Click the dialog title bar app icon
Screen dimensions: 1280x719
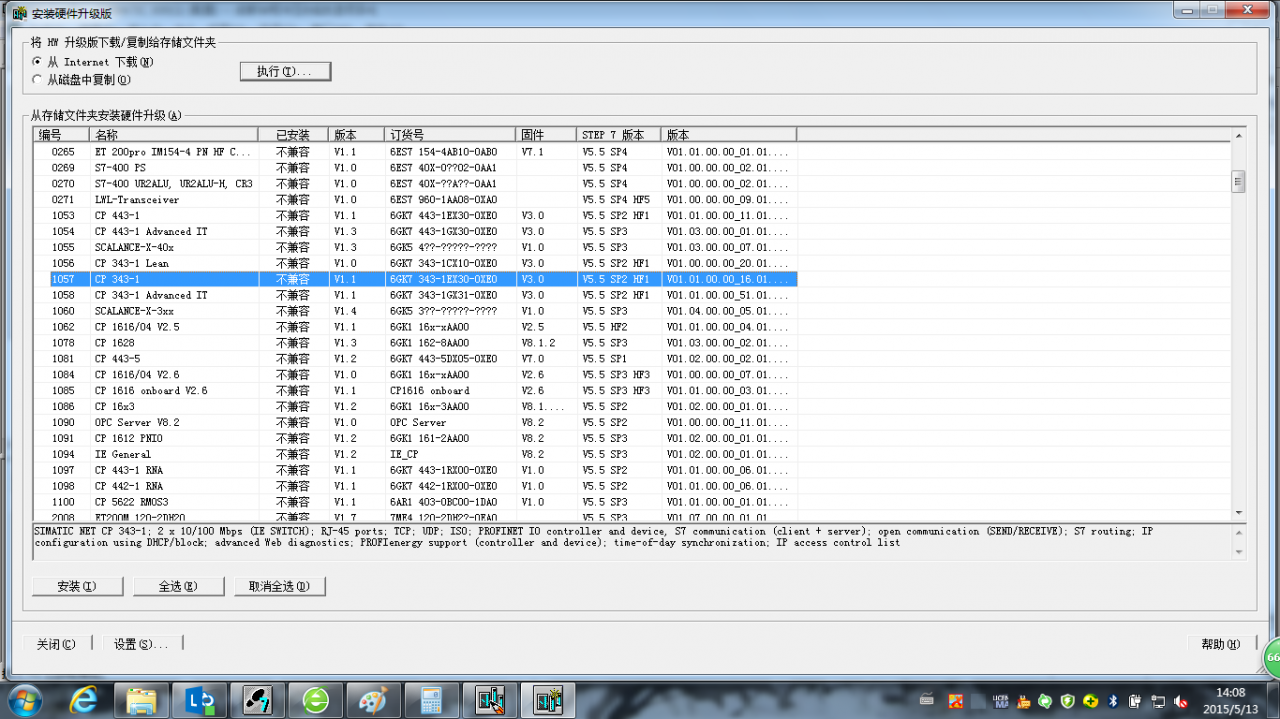19,12
